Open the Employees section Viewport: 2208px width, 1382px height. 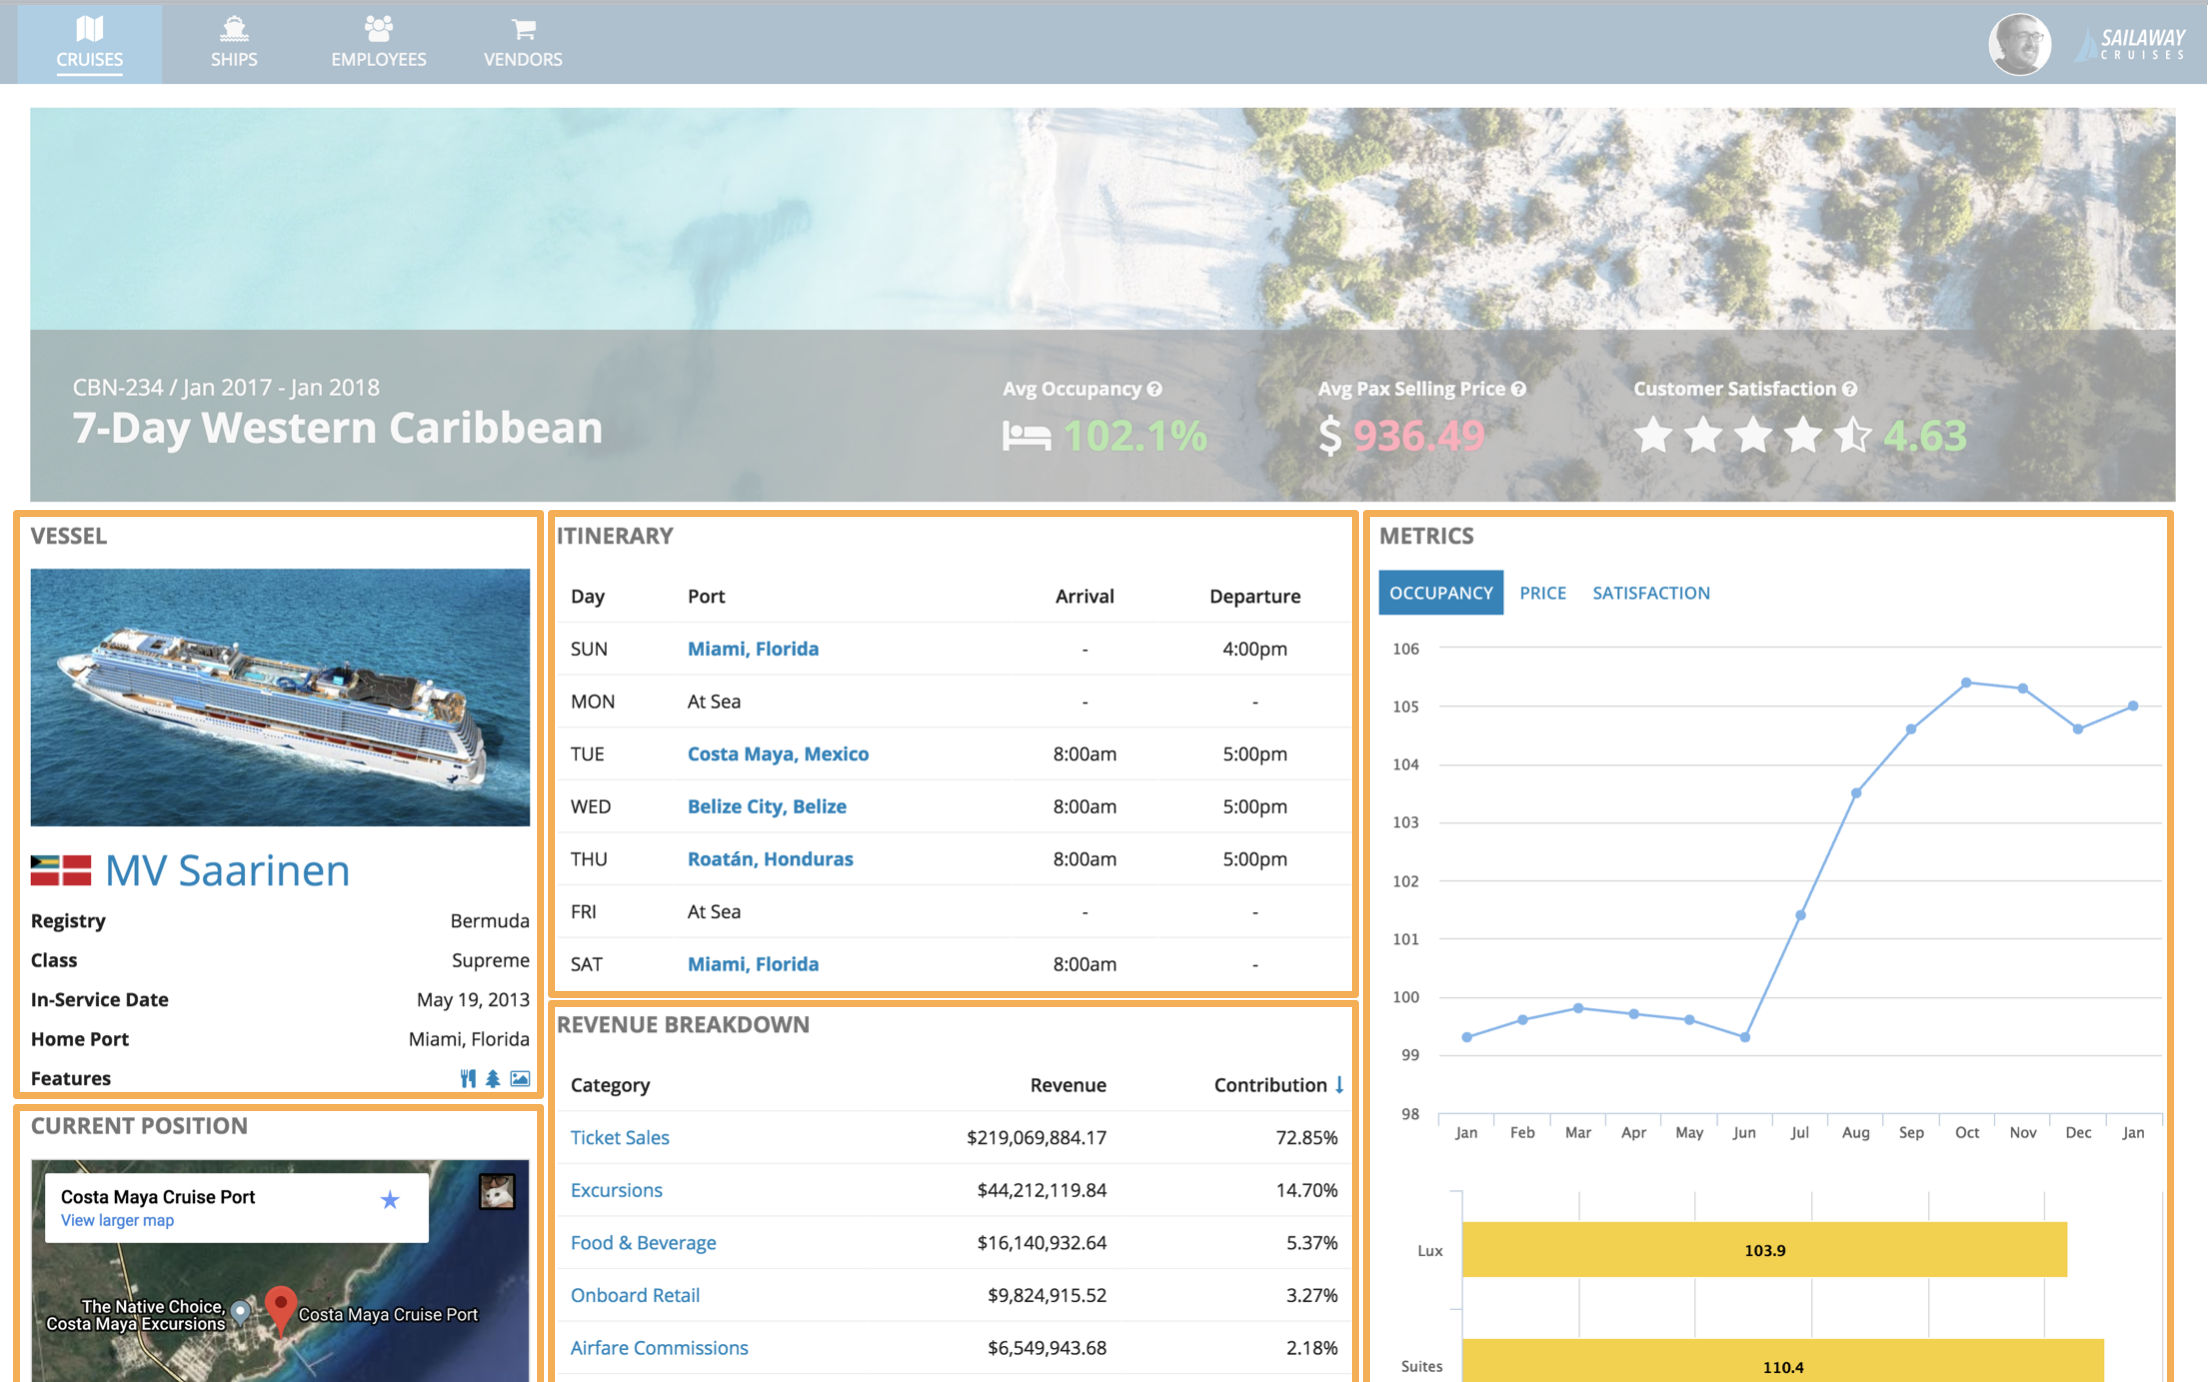pyautogui.click(x=378, y=43)
